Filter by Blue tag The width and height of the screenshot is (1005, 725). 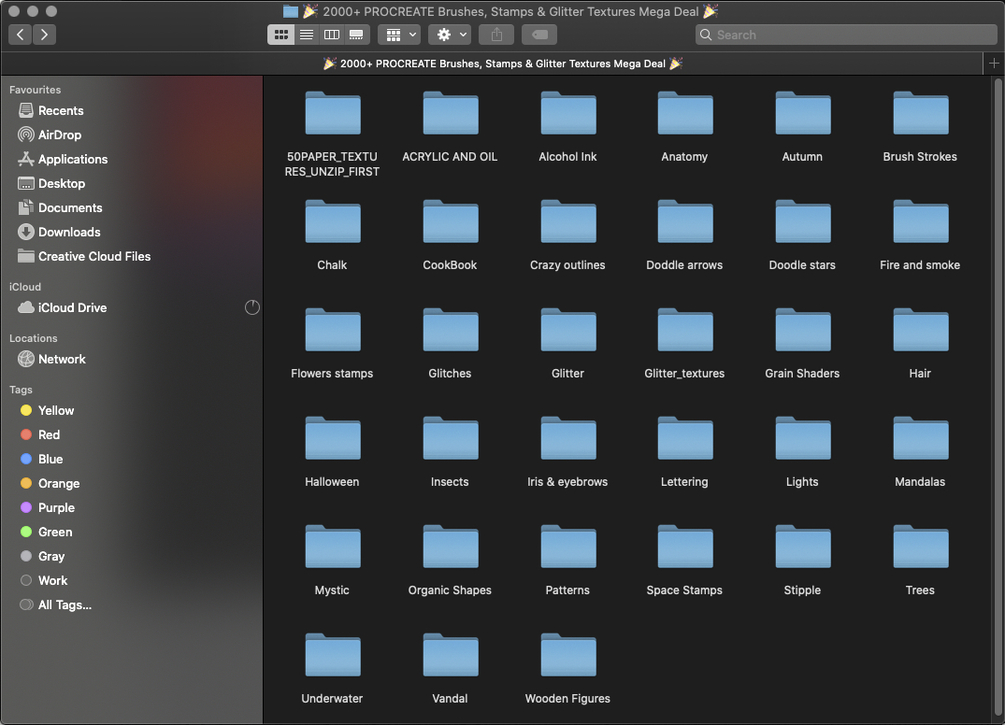(x=41, y=460)
